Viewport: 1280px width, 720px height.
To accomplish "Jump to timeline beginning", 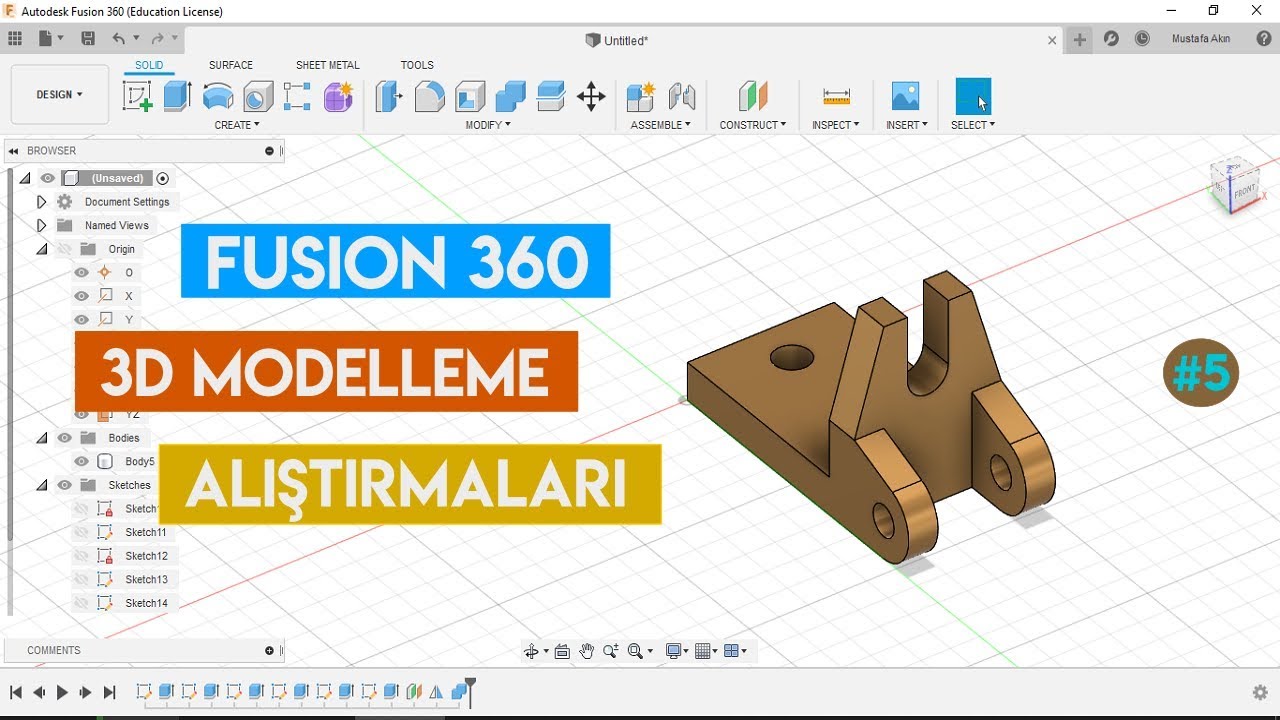I will 16,692.
